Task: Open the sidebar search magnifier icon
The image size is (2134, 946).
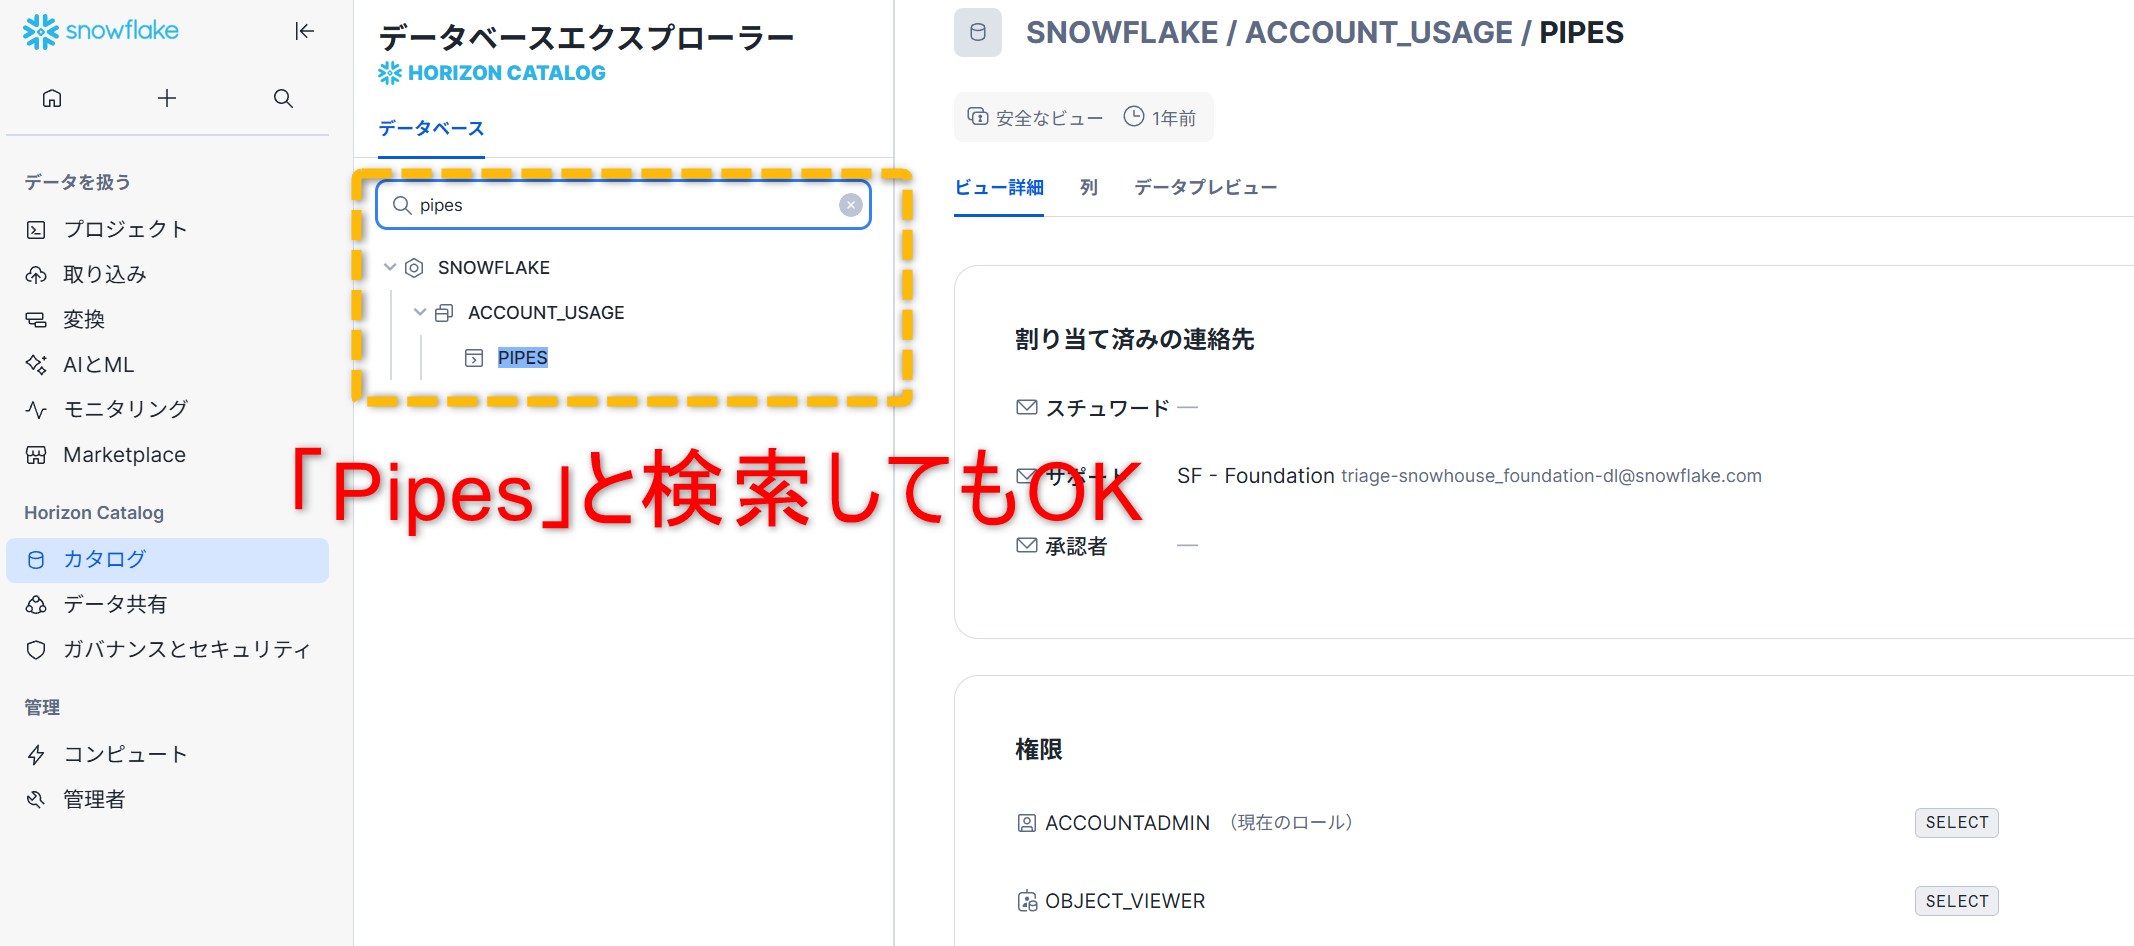Action: [x=283, y=98]
